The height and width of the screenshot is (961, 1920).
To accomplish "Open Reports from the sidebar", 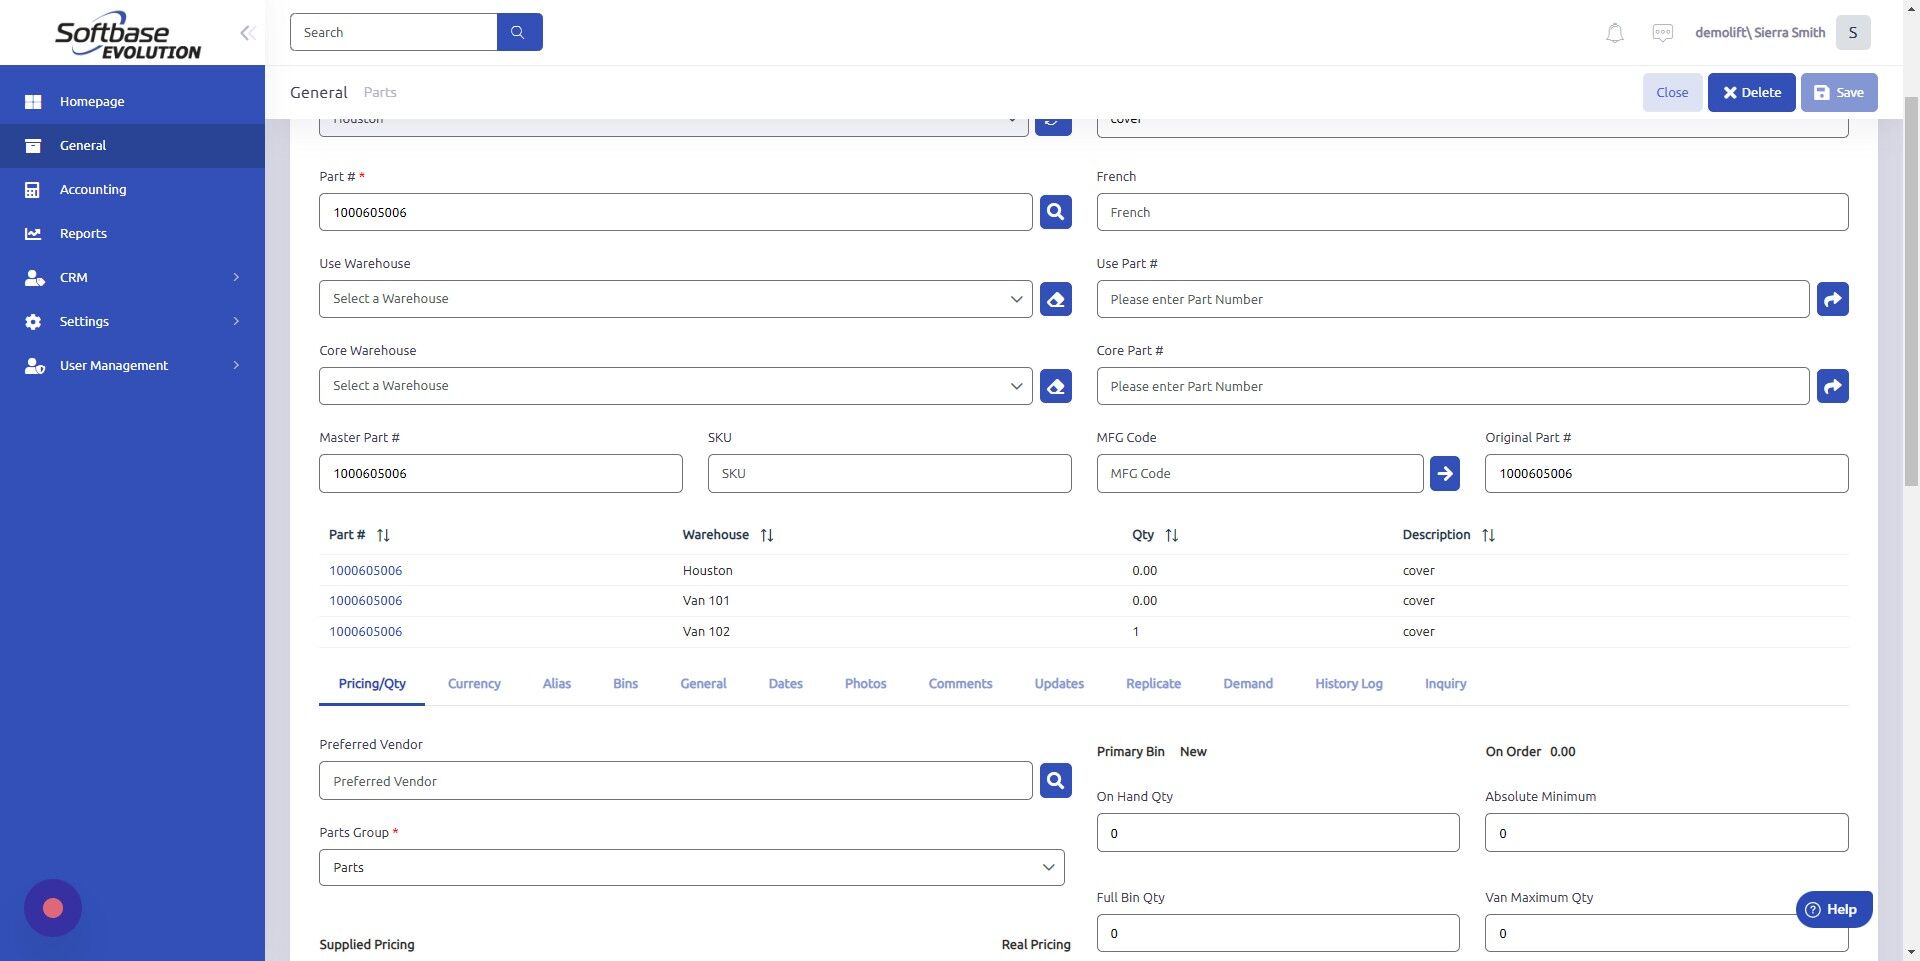I will (82, 233).
